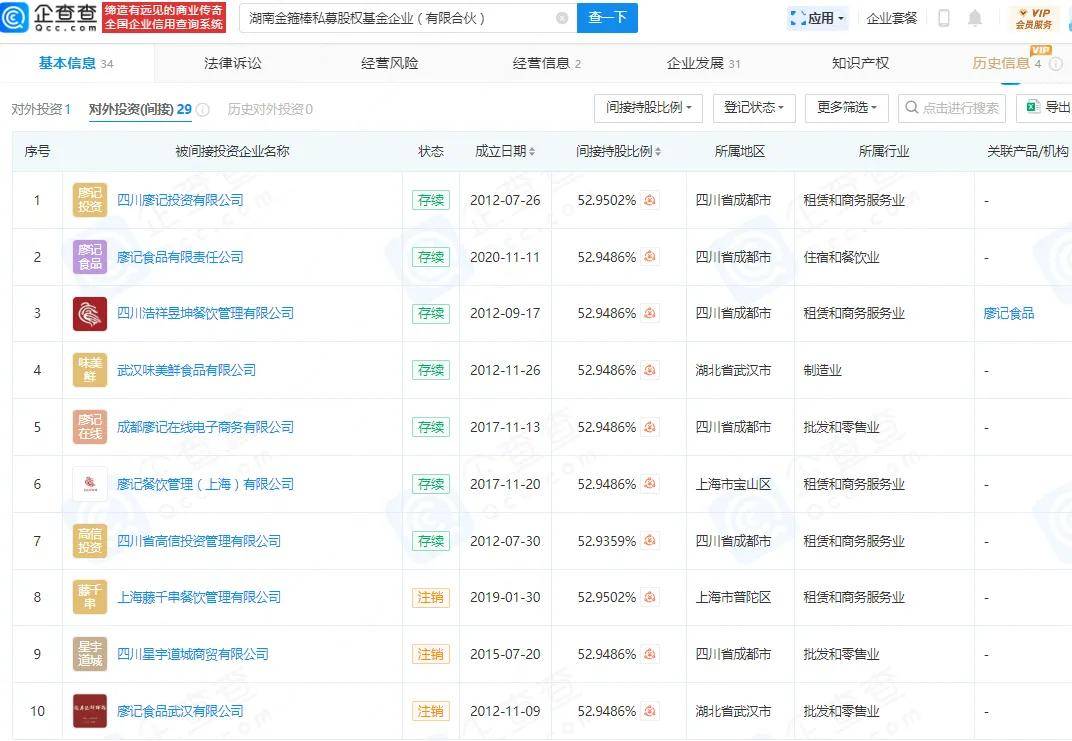Click the 存续 status tag of 四川廖记投资 row

click(431, 200)
